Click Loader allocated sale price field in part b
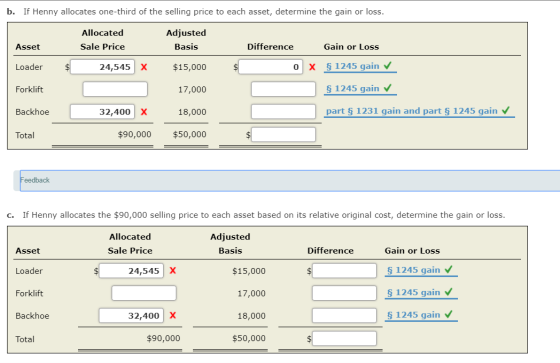560x363 pixels. 102,67
